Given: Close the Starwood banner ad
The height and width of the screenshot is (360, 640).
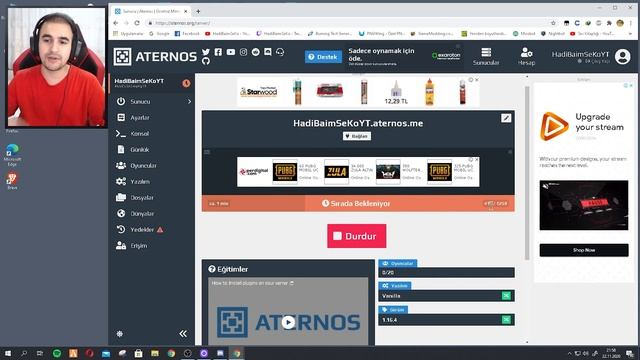Looking at the screenshot, I should click(476, 80).
